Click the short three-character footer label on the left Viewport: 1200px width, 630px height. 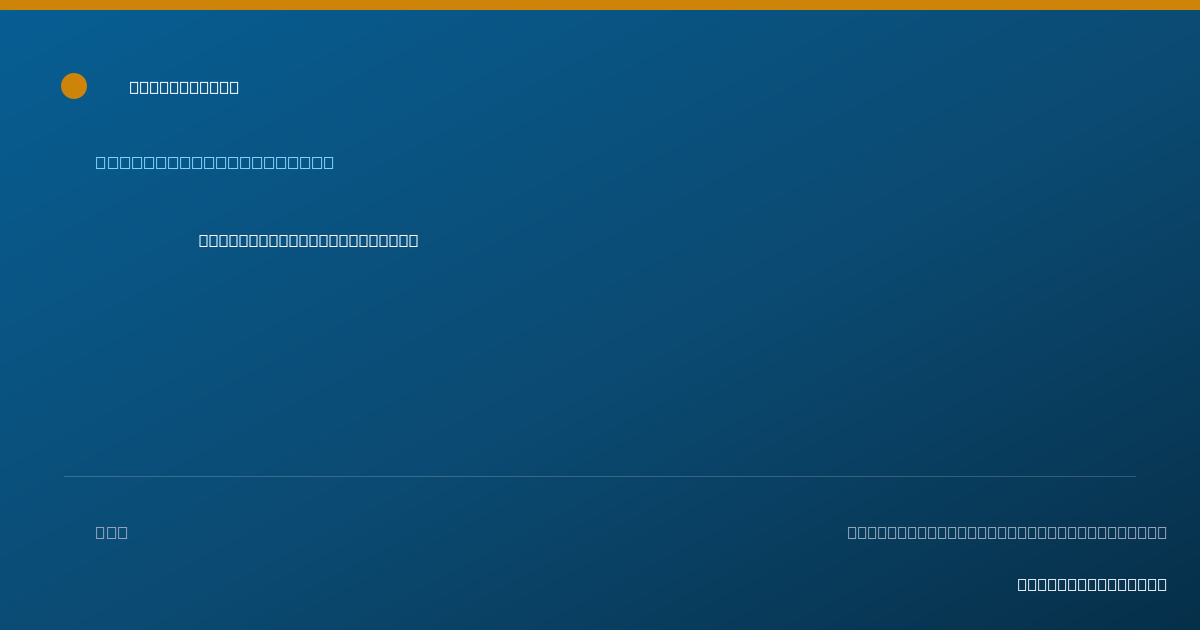pyautogui.click(x=112, y=532)
